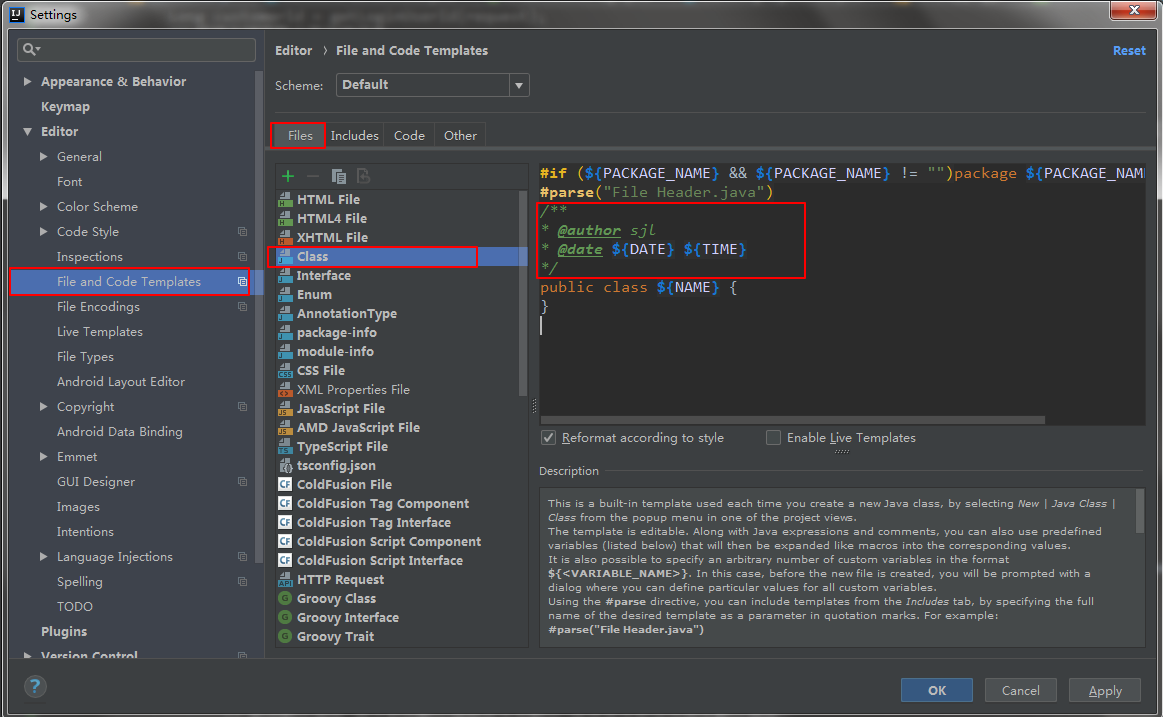Switch to the Includes tab
1163x717 pixels.
pos(354,136)
